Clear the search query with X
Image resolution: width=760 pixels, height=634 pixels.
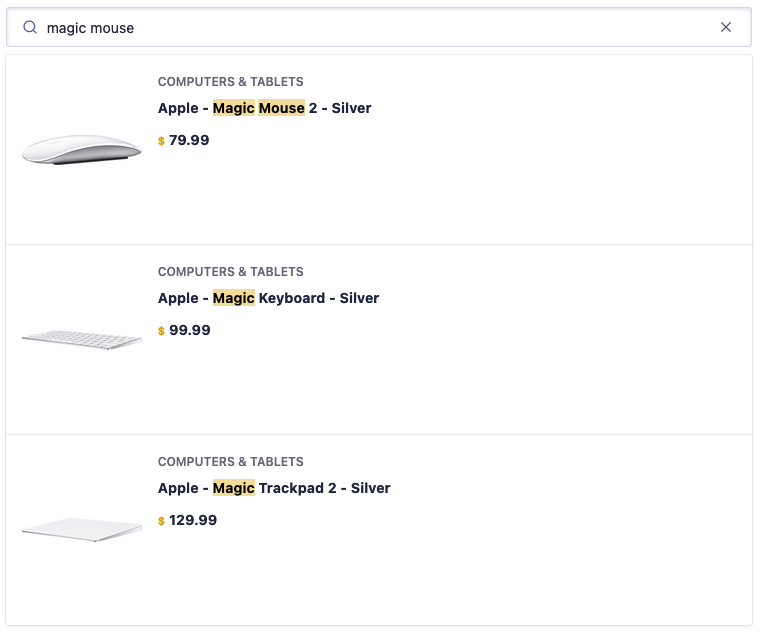pos(726,28)
